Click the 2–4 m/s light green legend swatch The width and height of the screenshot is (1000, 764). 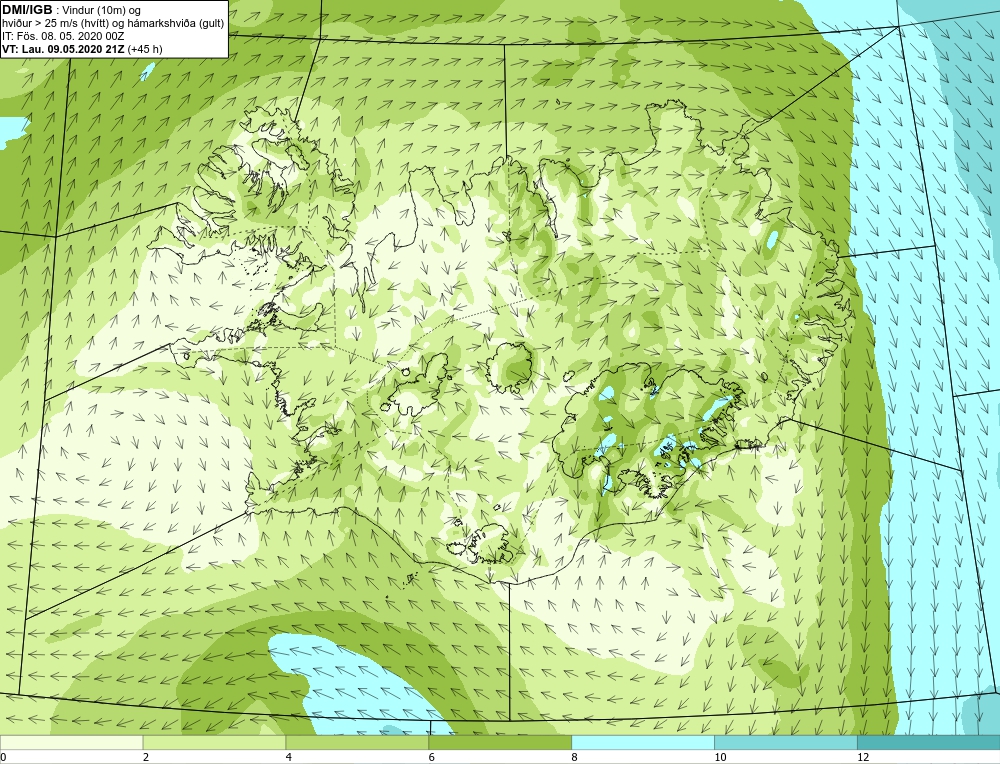(214, 742)
